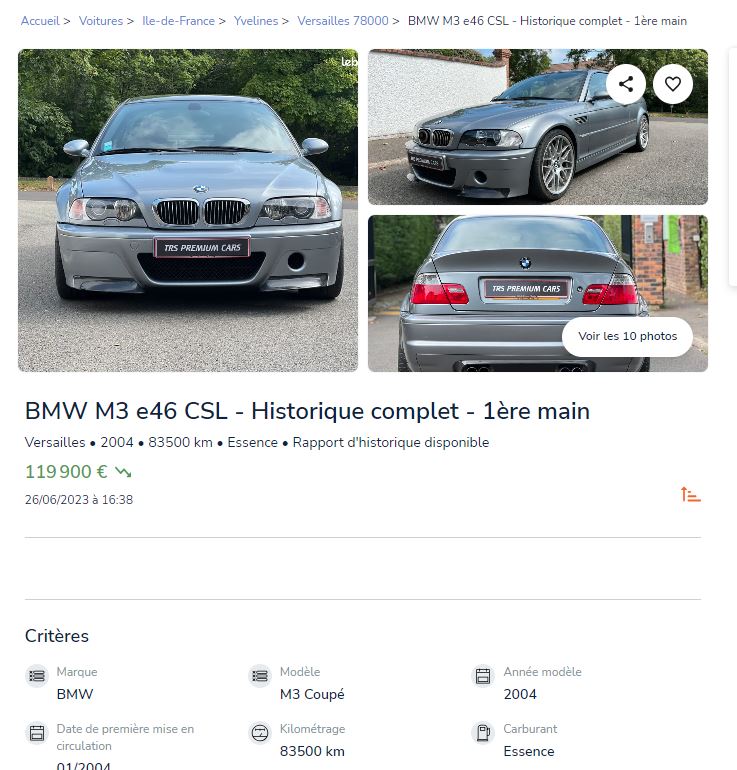The height and width of the screenshot is (770, 737).
Task: Click the Carburant fuel pump icon
Action: pyautogui.click(x=483, y=733)
